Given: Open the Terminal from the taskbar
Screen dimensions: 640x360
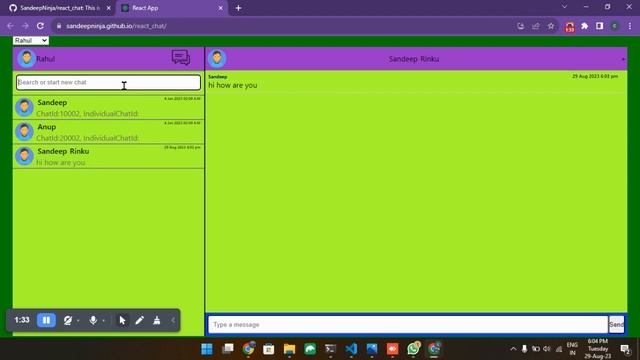Looking at the screenshot, I should pyautogui.click(x=330, y=349).
